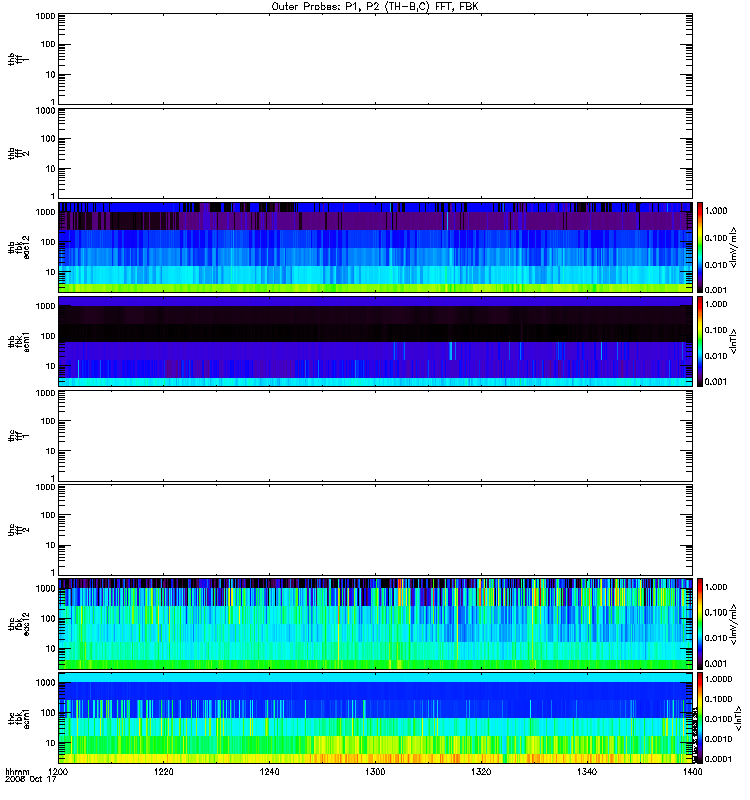Click the "100" y-axis tick of thc fff 2

point(48,515)
